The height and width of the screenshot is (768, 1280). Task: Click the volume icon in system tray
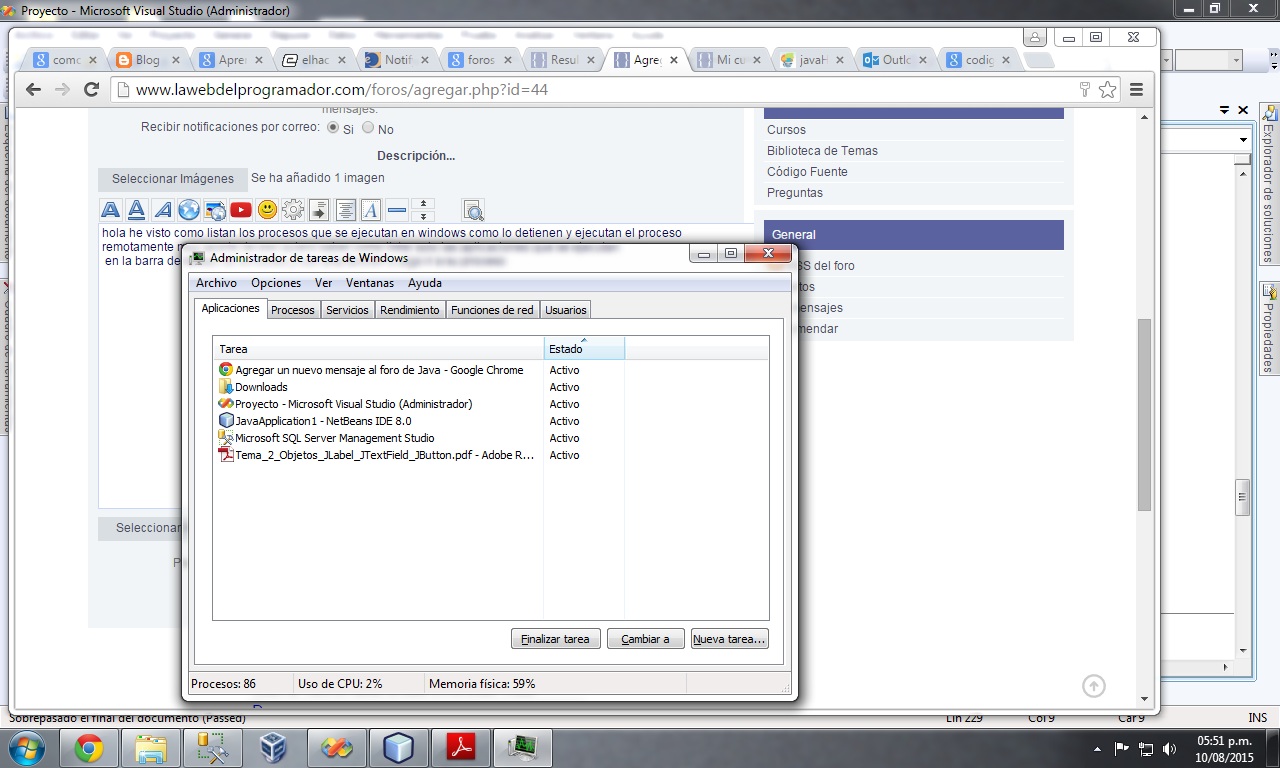[x=1168, y=749]
